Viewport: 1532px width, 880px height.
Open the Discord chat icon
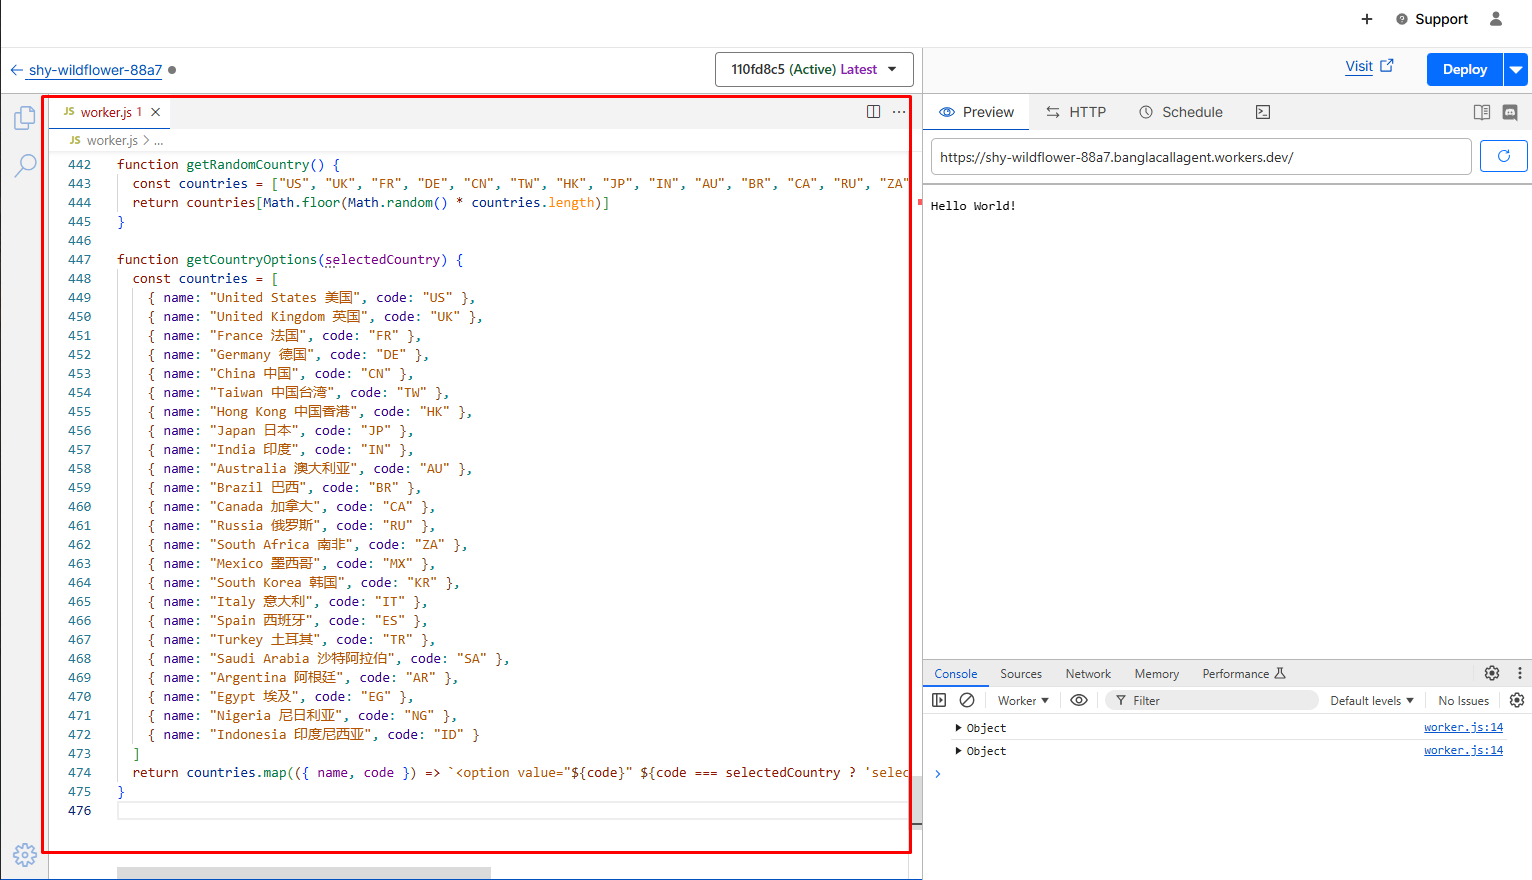(x=1510, y=112)
